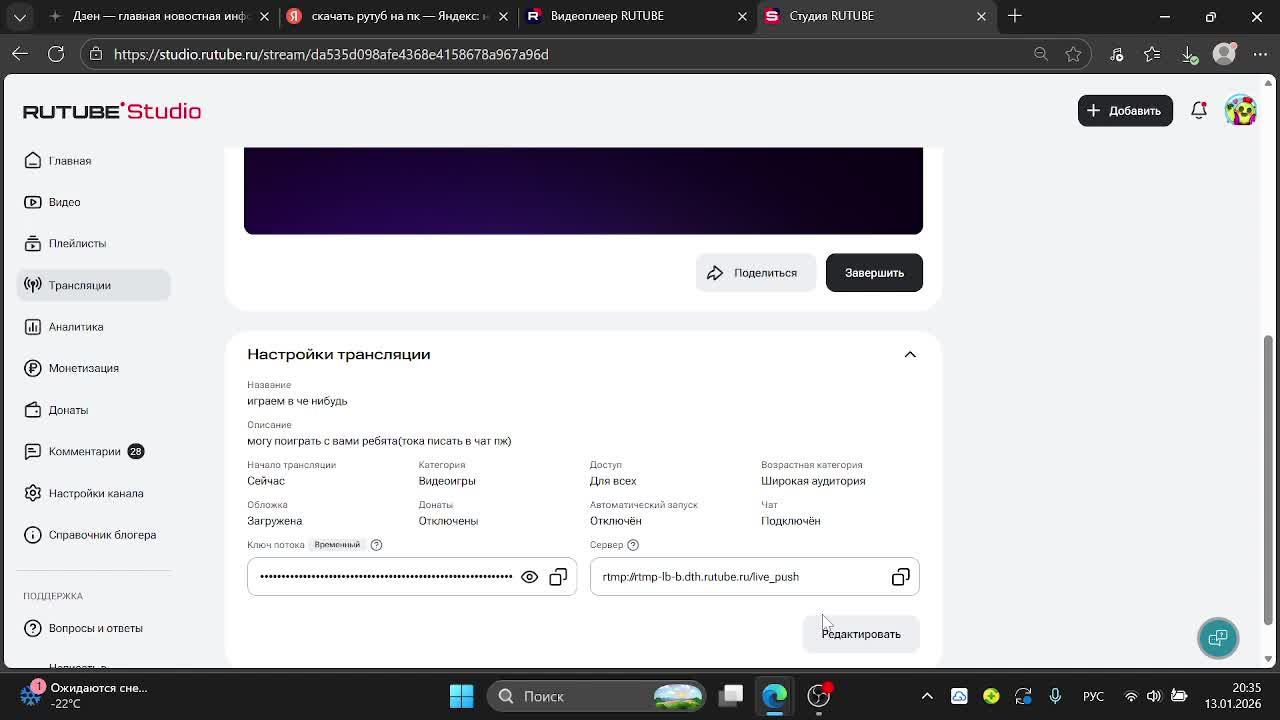
Task: Open help tooltip next to Ключ потока
Action: click(376, 545)
